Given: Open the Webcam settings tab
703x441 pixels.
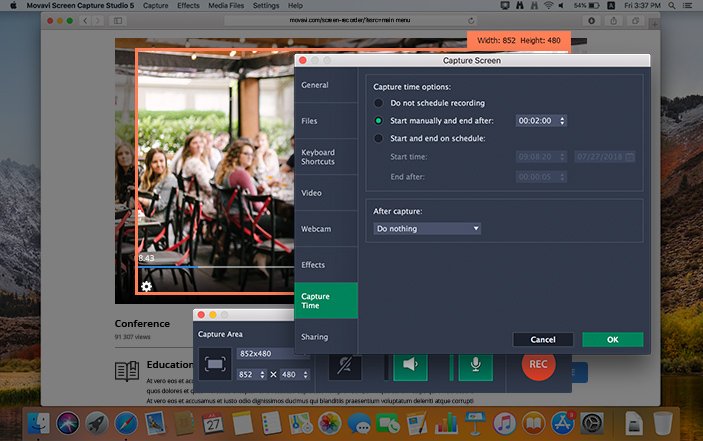Looking at the screenshot, I should point(326,229).
